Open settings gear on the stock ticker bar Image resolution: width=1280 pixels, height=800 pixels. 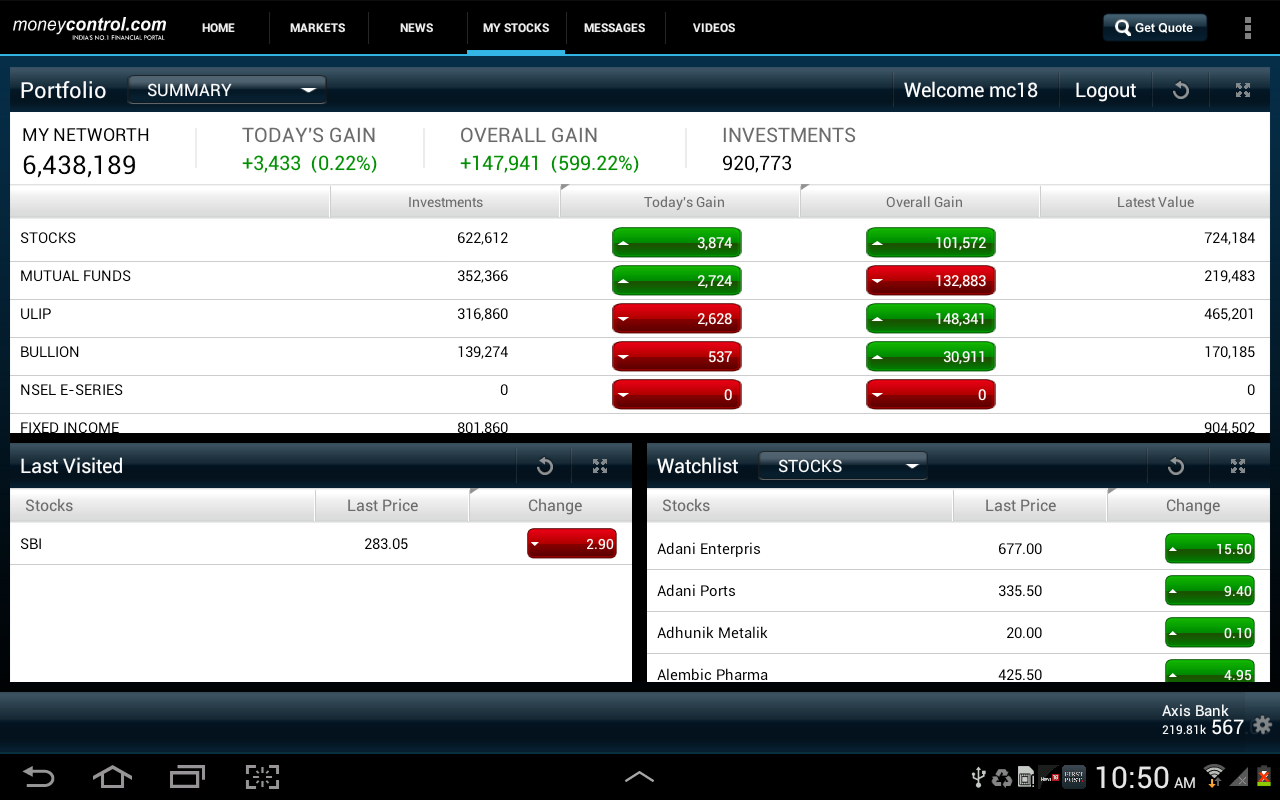[1262, 727]
